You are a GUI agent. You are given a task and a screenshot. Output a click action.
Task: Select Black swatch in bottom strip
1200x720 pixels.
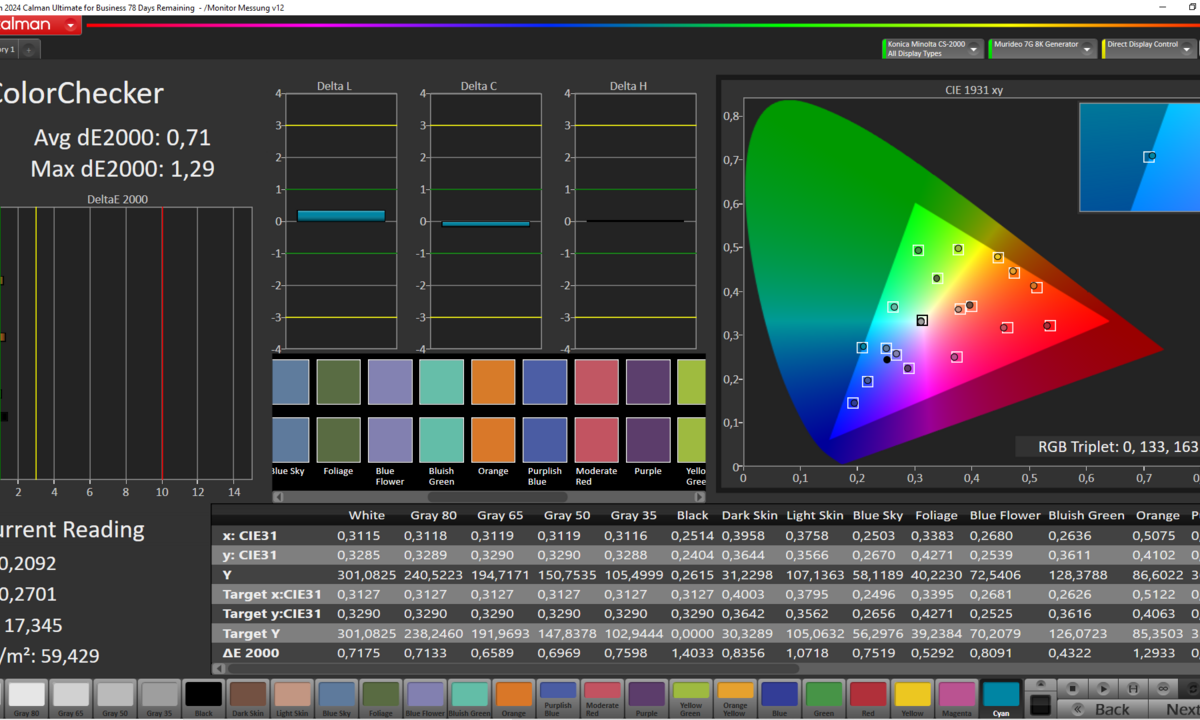tap(203, 699)
